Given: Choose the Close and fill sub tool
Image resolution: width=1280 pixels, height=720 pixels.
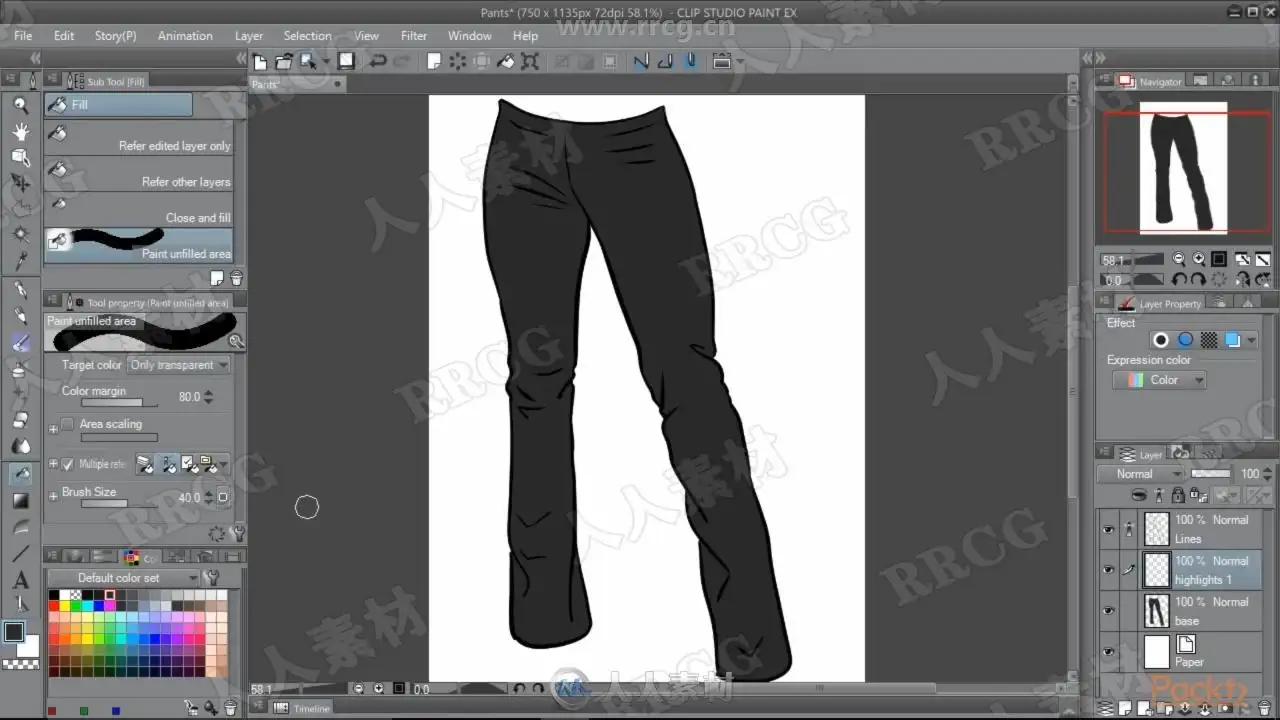Looking at the screenshot, I should pyautogui.click(x=138, y=210).
